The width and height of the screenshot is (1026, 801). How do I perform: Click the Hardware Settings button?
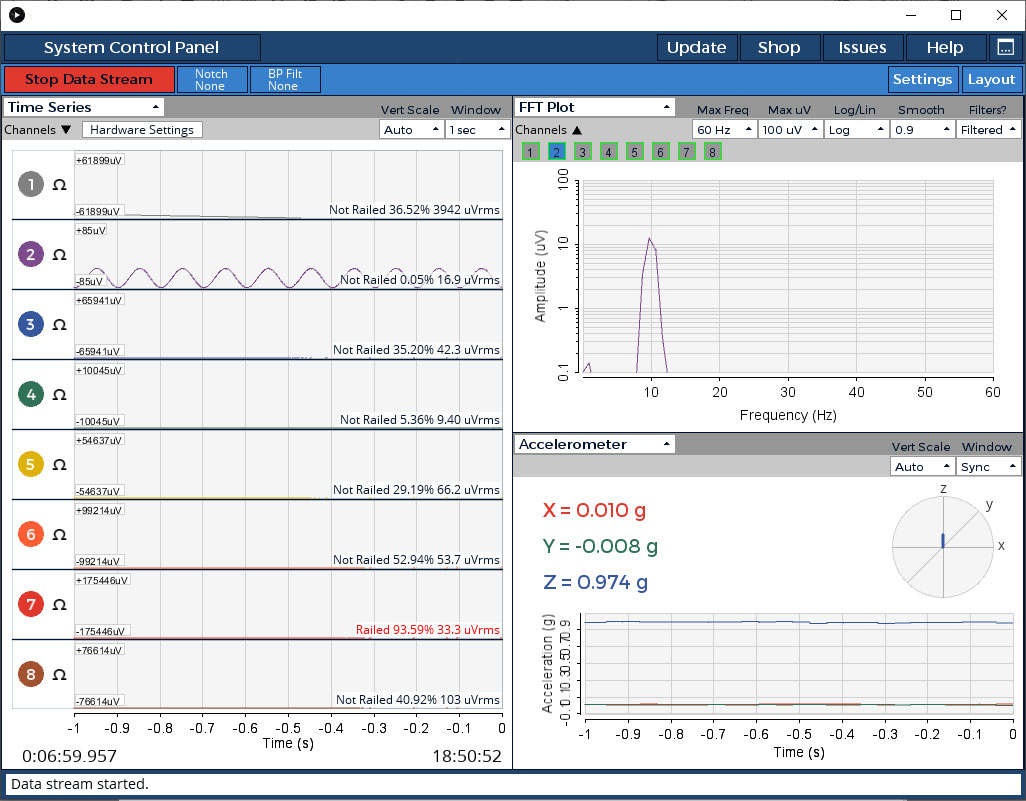(x=143, y=130)
